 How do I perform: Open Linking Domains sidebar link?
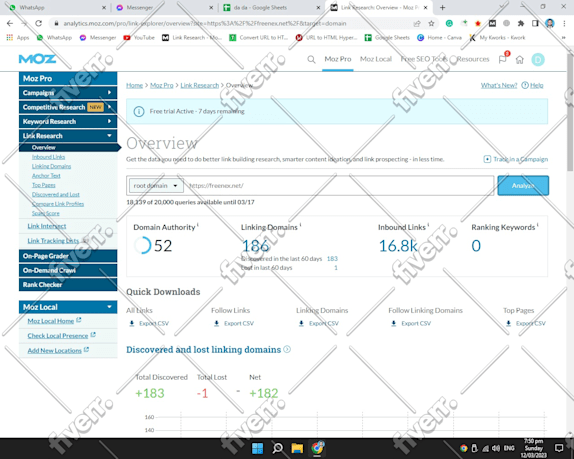(51, 166)
